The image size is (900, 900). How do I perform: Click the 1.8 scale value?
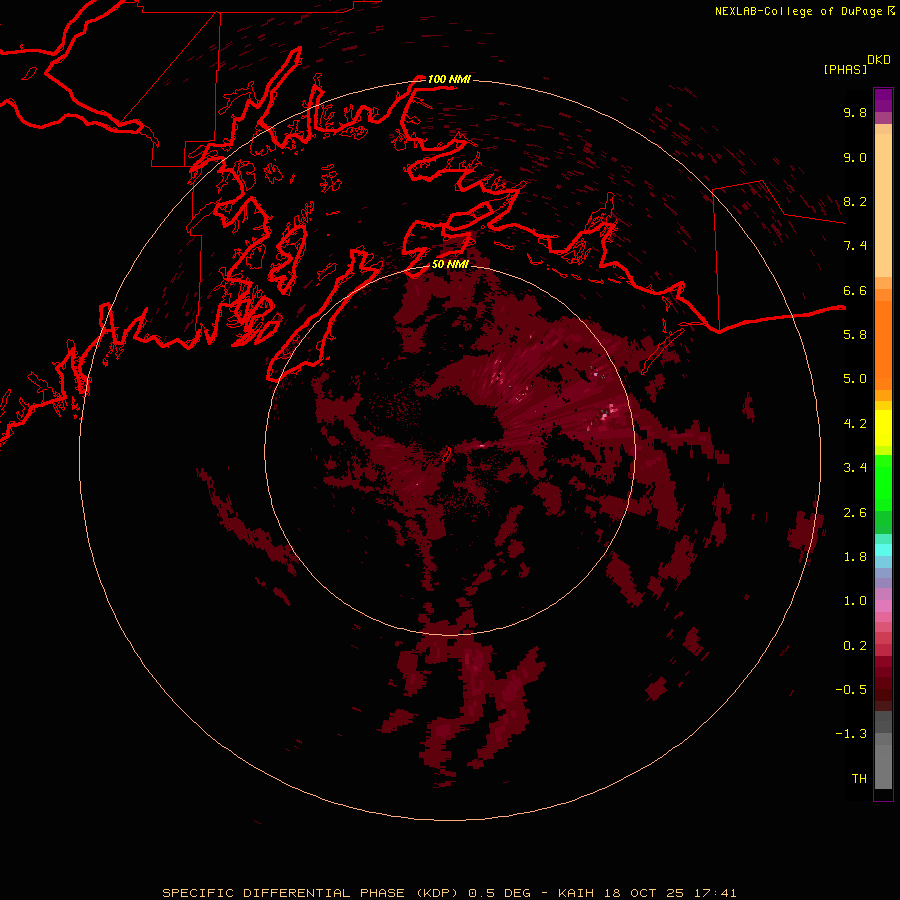click(x=855, y=557)
